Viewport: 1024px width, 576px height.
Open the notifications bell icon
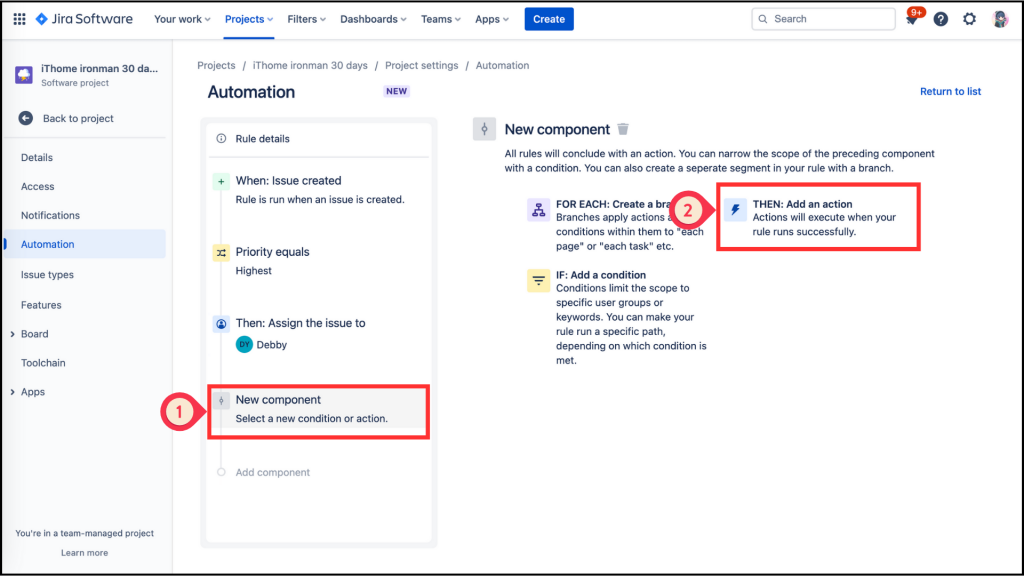tap(912, 19)
